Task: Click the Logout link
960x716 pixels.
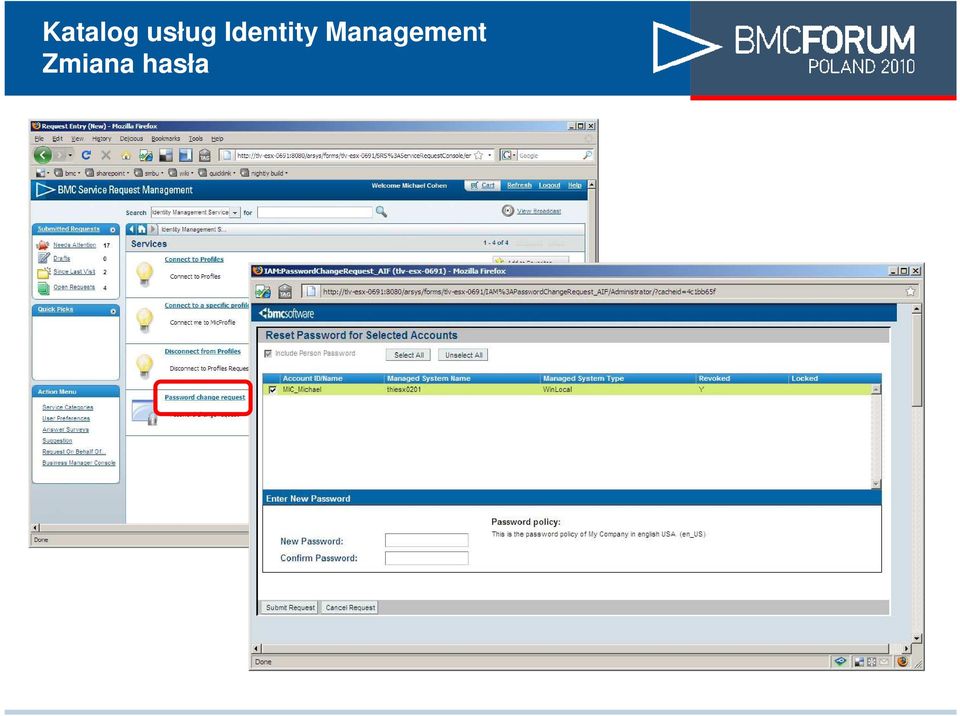Action: (x=549, y=185)
